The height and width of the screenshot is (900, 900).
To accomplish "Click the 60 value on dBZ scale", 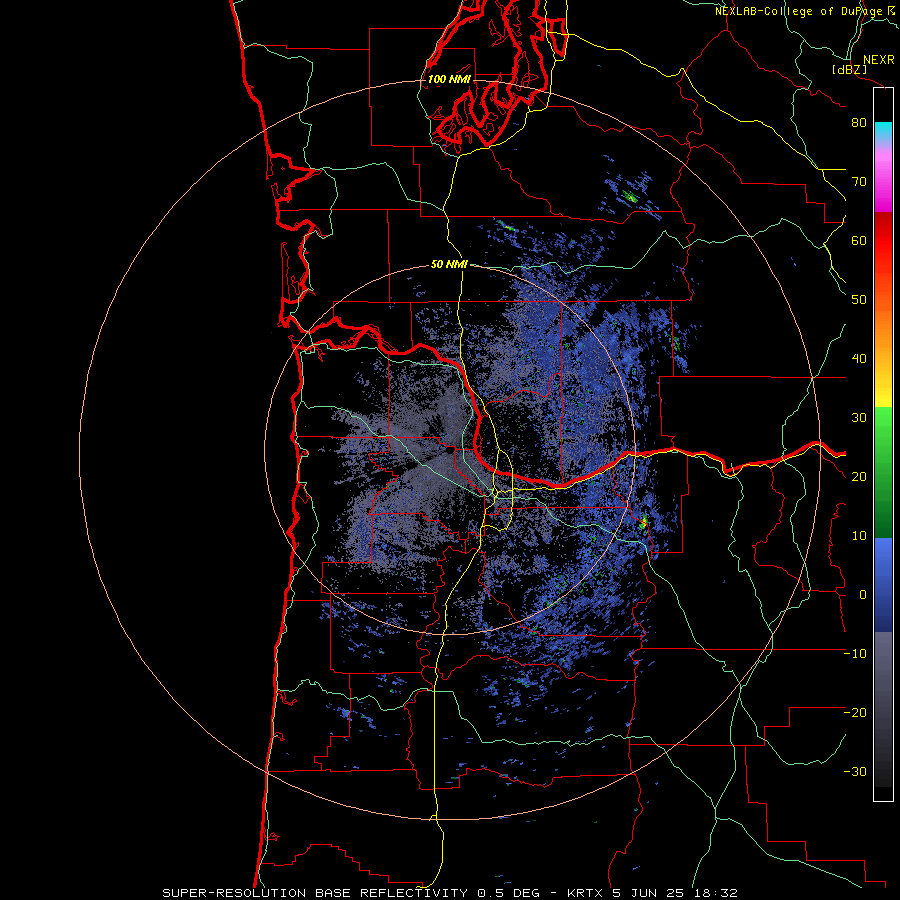I will [859, 240].
